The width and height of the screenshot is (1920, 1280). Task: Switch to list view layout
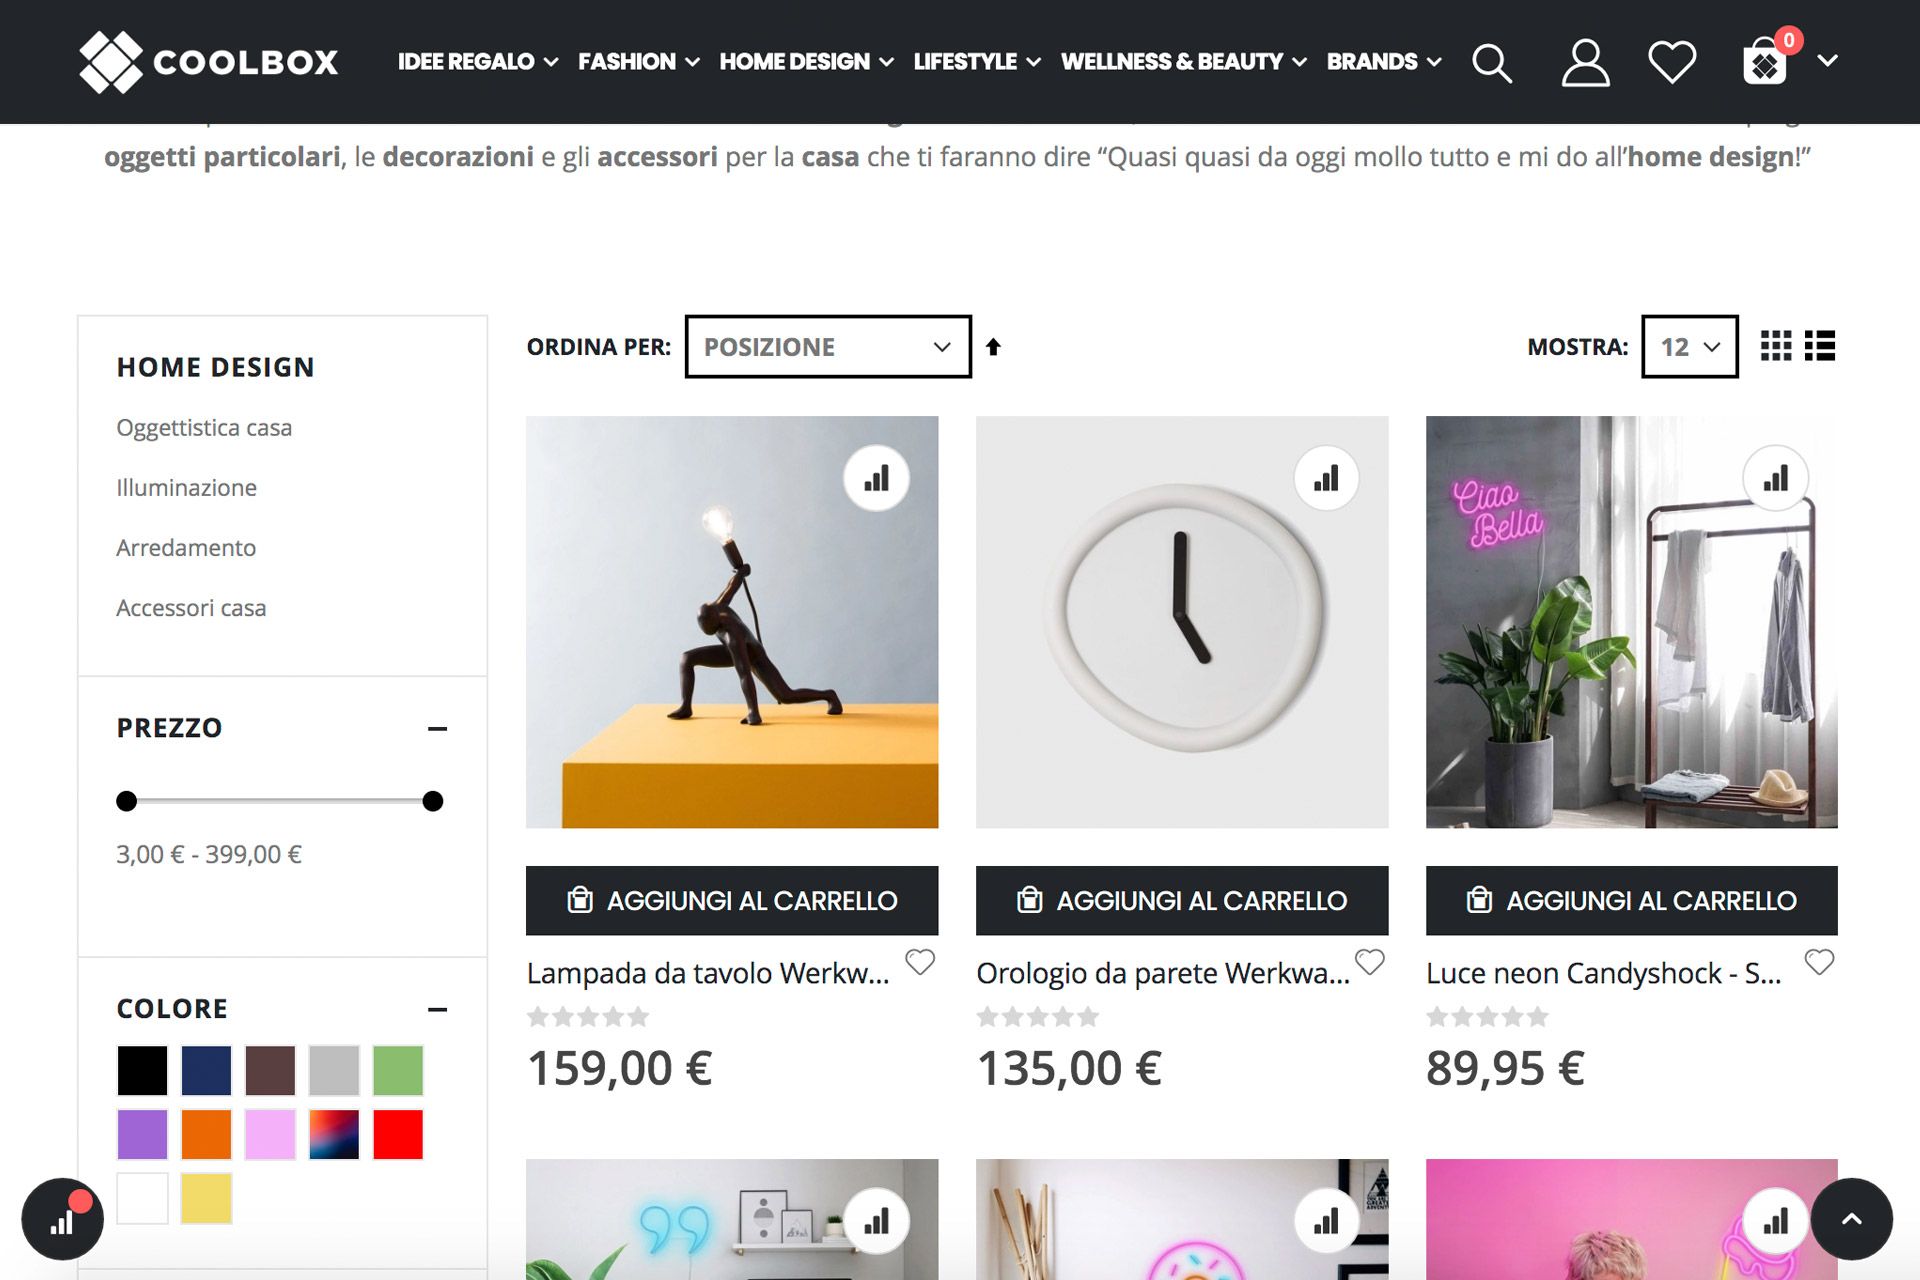pos(1820,346)
